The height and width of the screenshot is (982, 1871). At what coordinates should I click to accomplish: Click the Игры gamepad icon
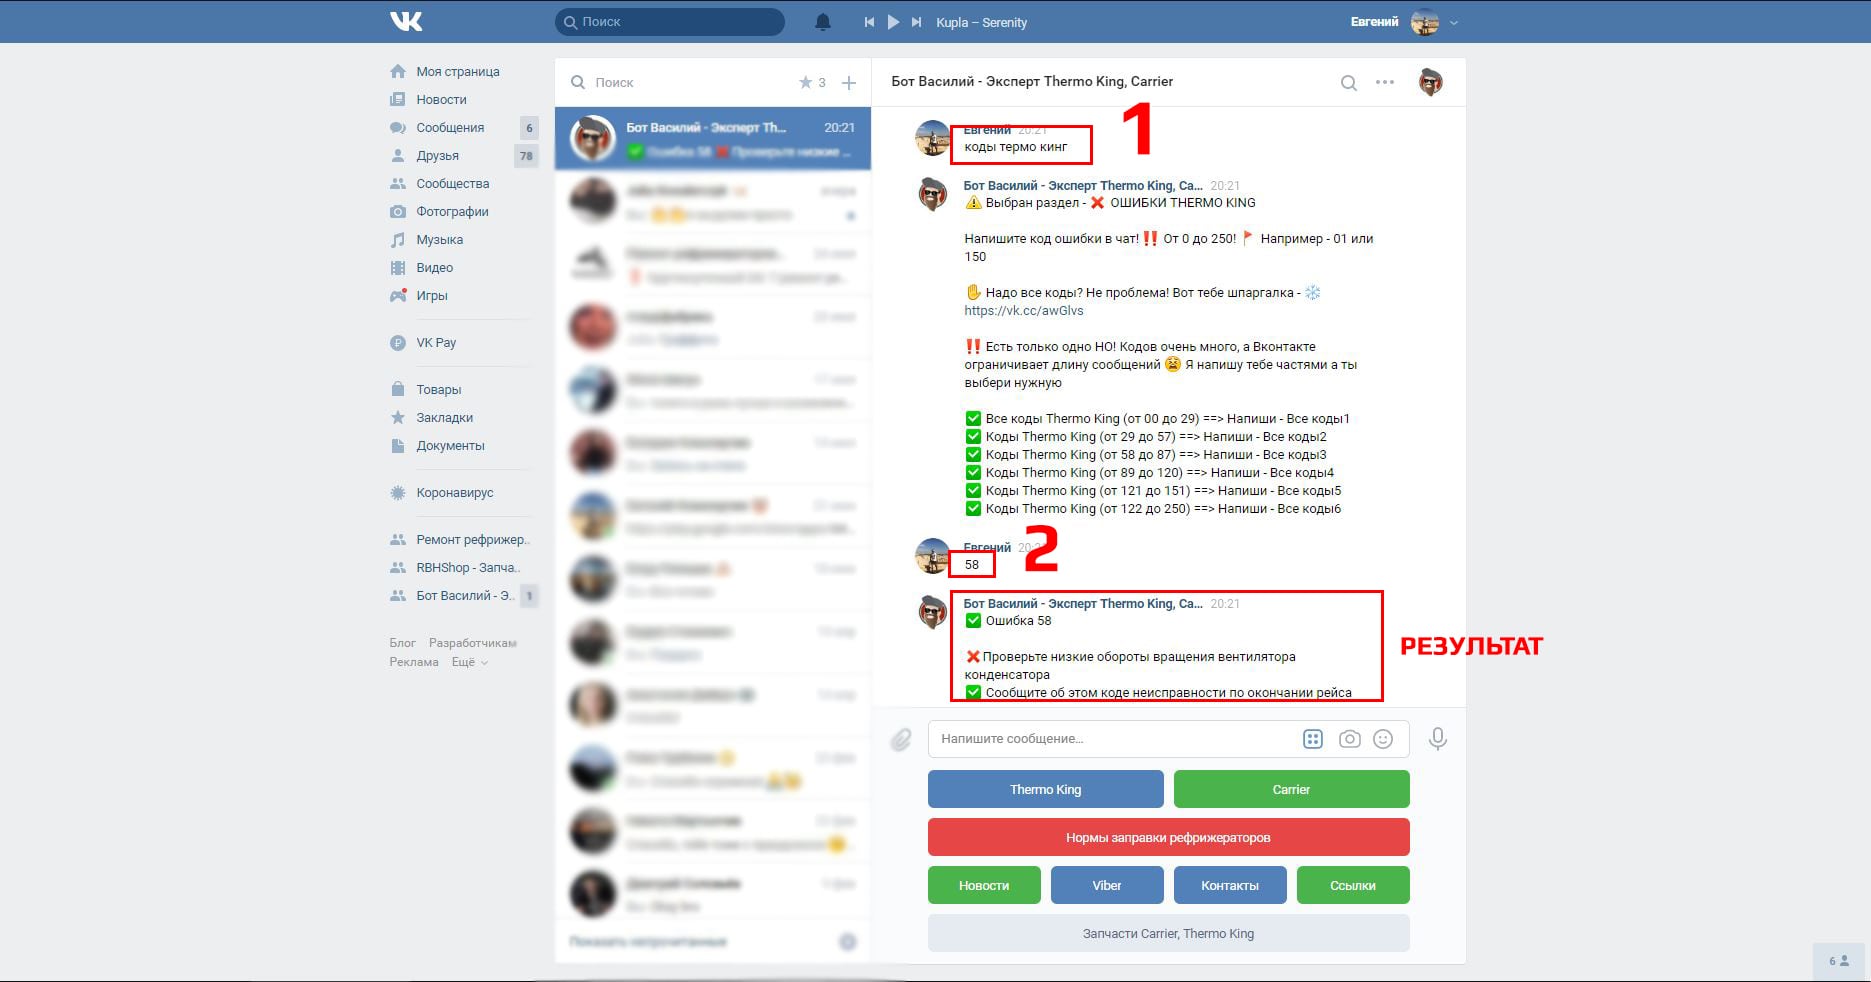point(398,296)
